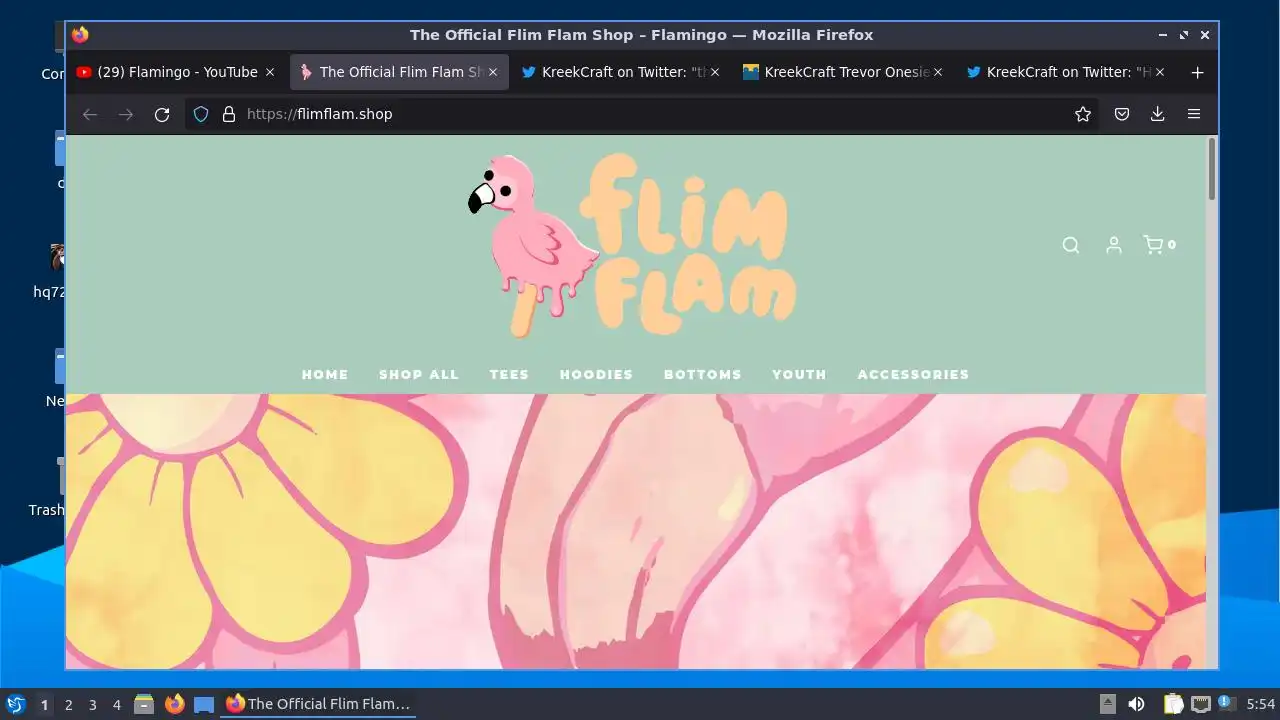Click the blue show desktop taskbar icon

click(x=204, y=704)
